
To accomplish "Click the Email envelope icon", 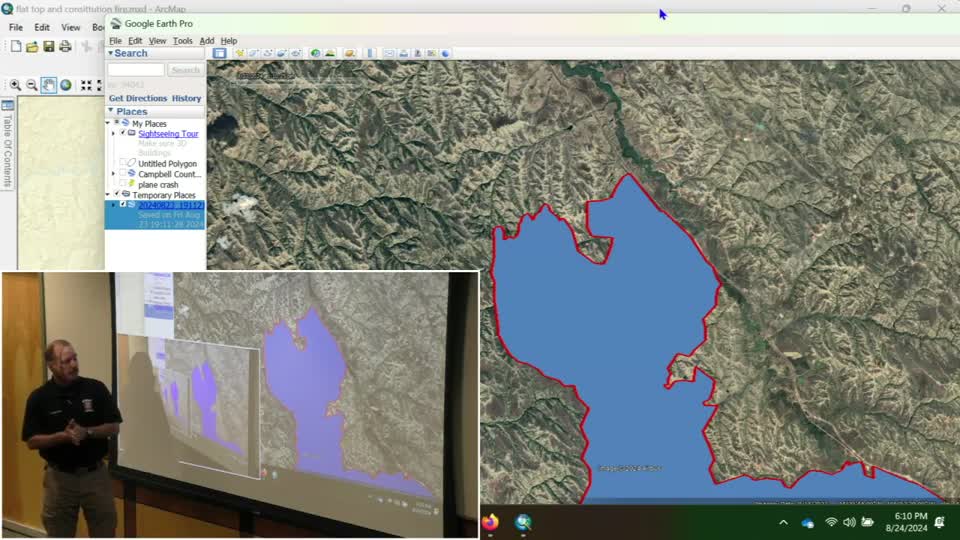I will coord(389,53).
